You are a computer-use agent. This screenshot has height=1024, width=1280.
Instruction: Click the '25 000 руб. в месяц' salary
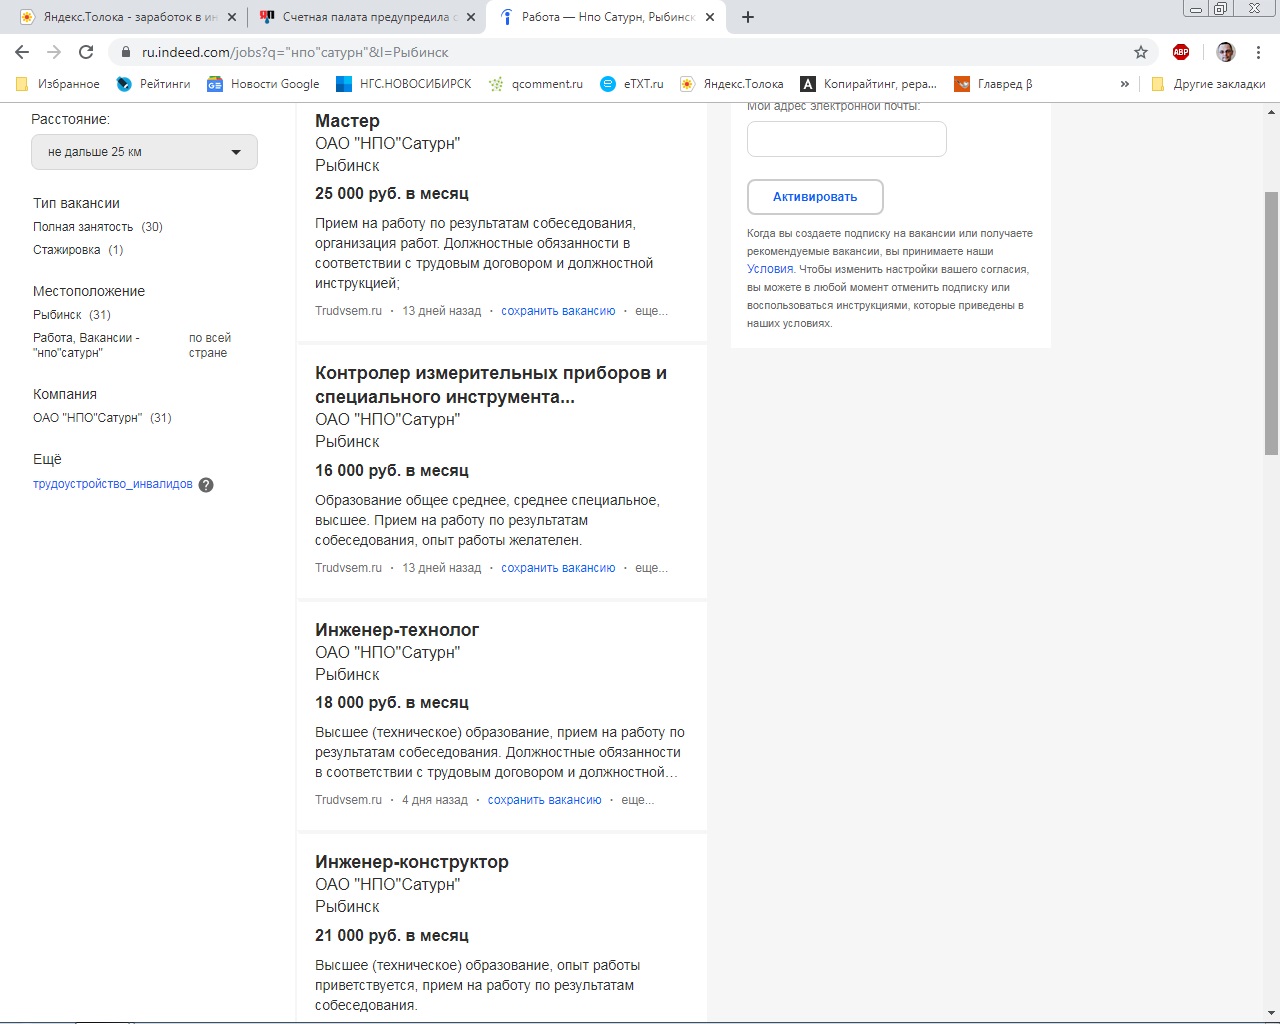(x=392, y=194)
